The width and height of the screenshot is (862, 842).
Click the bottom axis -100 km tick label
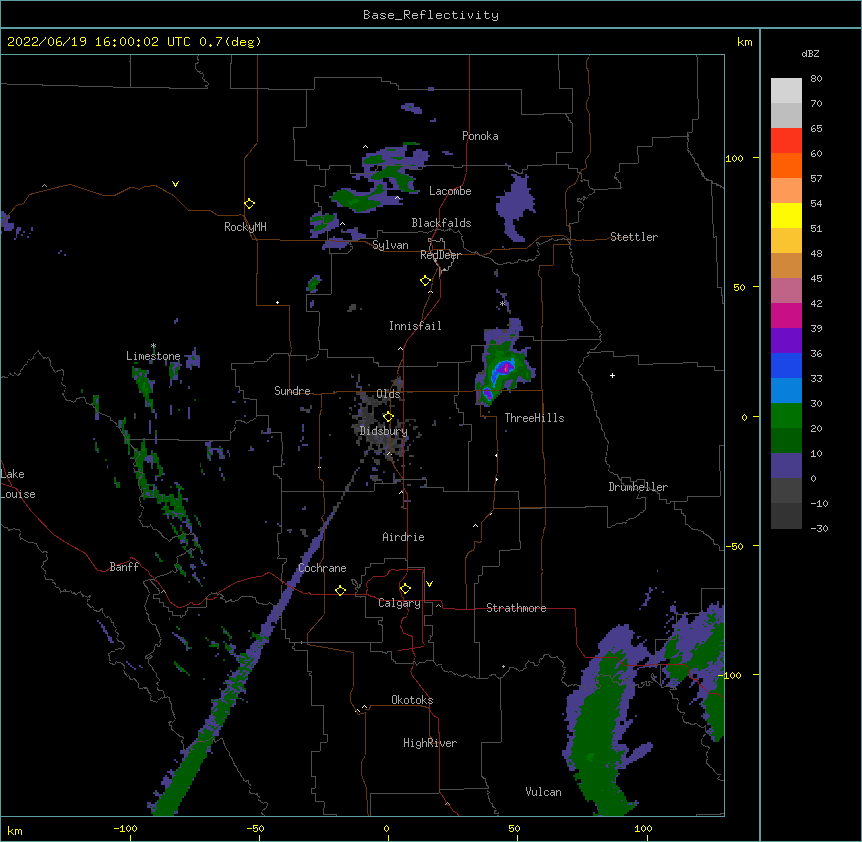125,828
